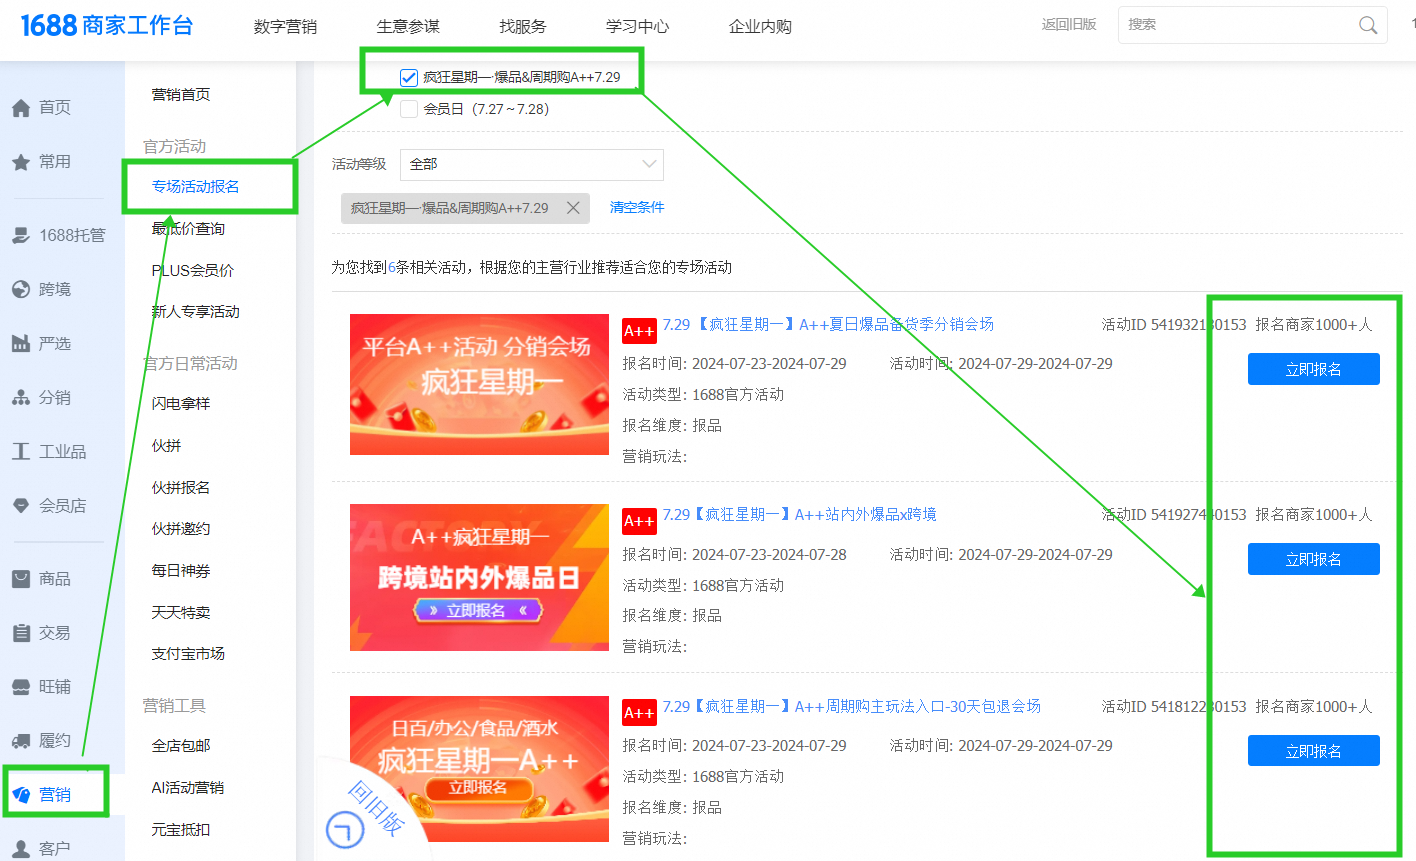Image resolution: width=1416 pixels, height=861 pixels.
Task: Expand the 活动等级 dropdown
Action: tap(531, 164)
